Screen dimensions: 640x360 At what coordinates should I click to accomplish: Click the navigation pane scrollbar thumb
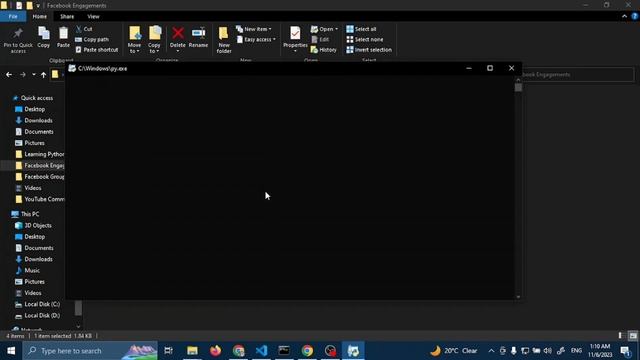(x=78, y=308)
